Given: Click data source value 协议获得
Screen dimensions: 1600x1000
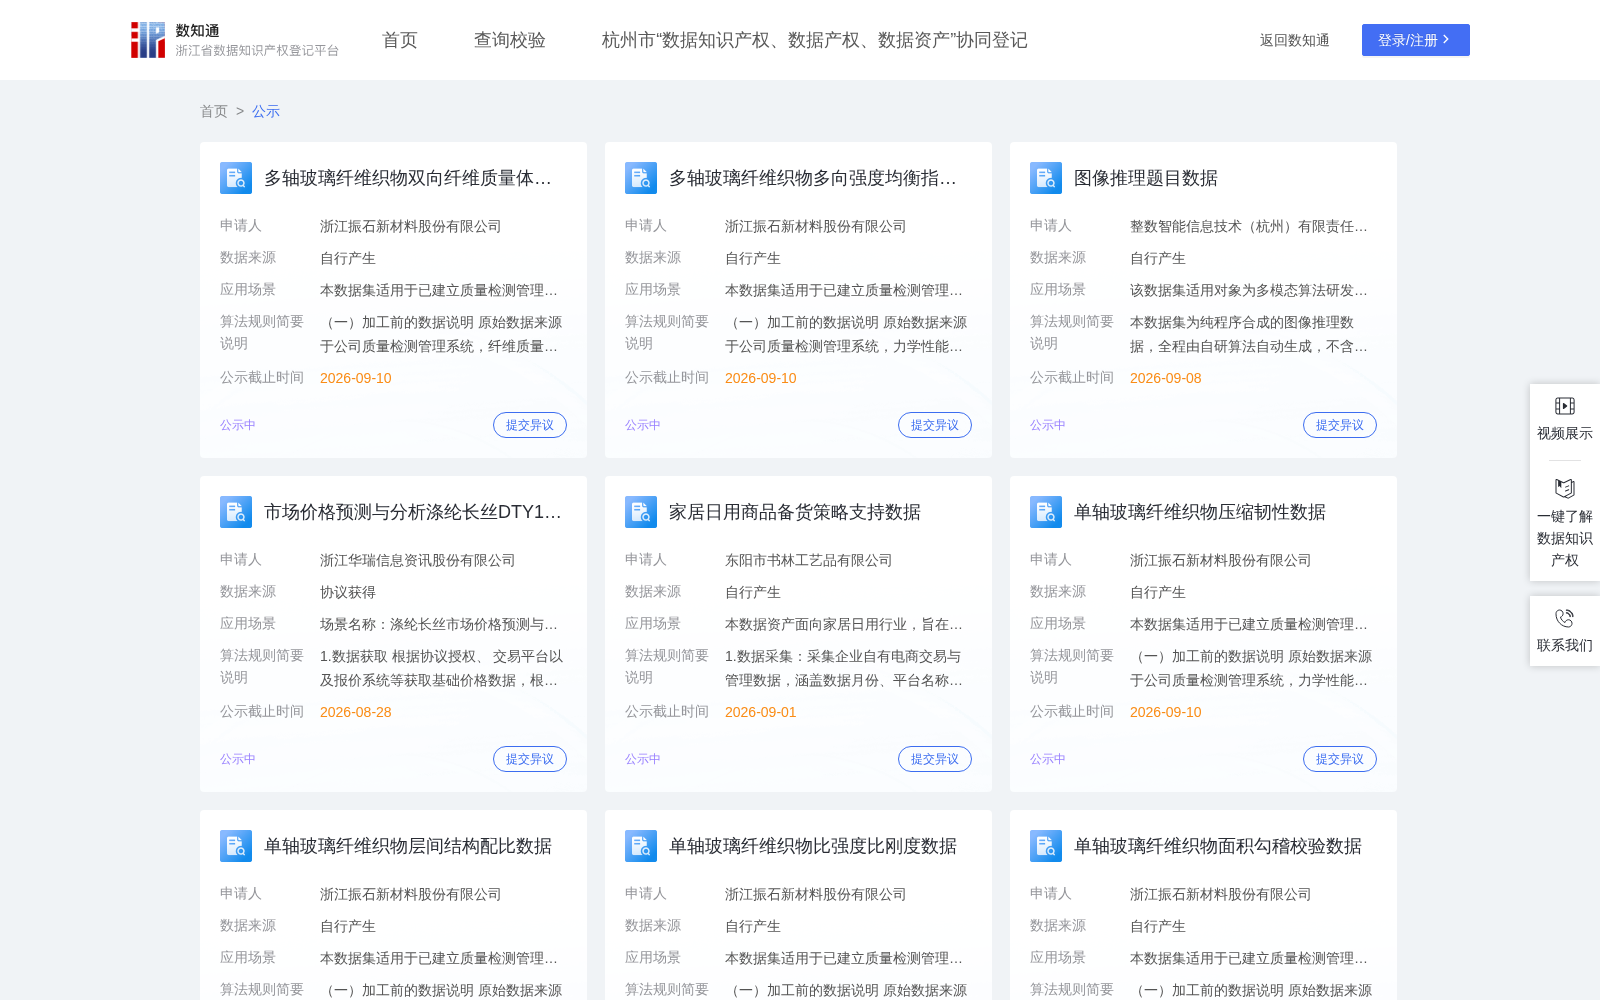Looking at the screenshot, I should [x=348, y=592].
